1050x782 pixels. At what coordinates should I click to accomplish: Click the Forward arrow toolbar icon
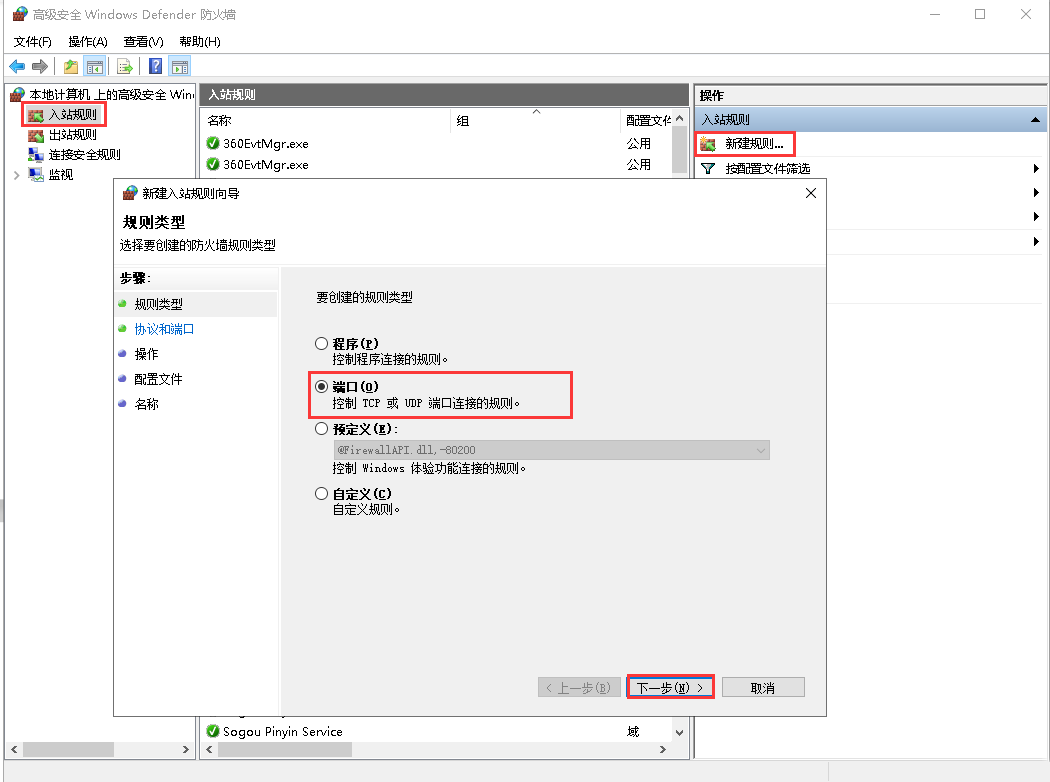[40, 66]
